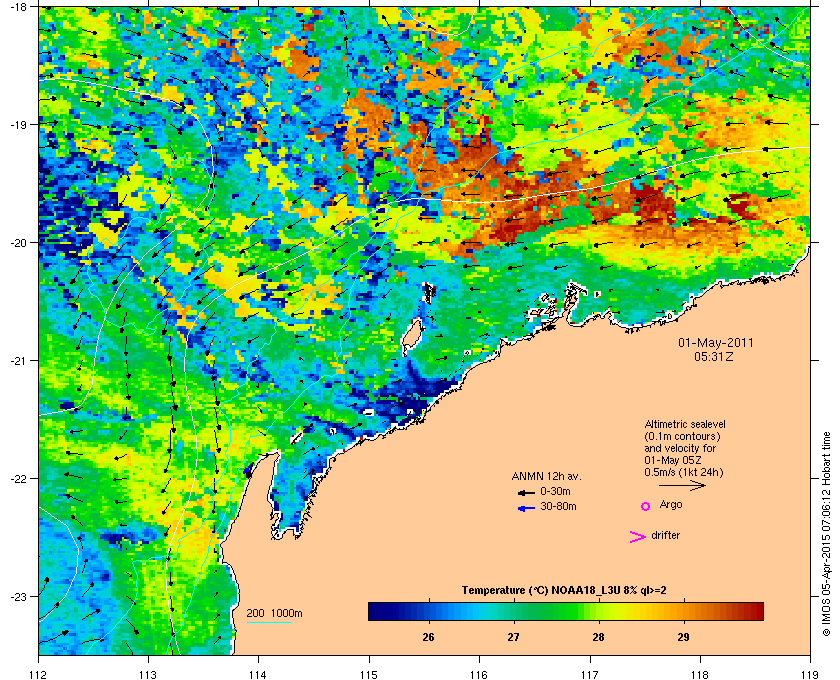Click the longitude axis label 117
840x680 pixels.
[590, 674]
